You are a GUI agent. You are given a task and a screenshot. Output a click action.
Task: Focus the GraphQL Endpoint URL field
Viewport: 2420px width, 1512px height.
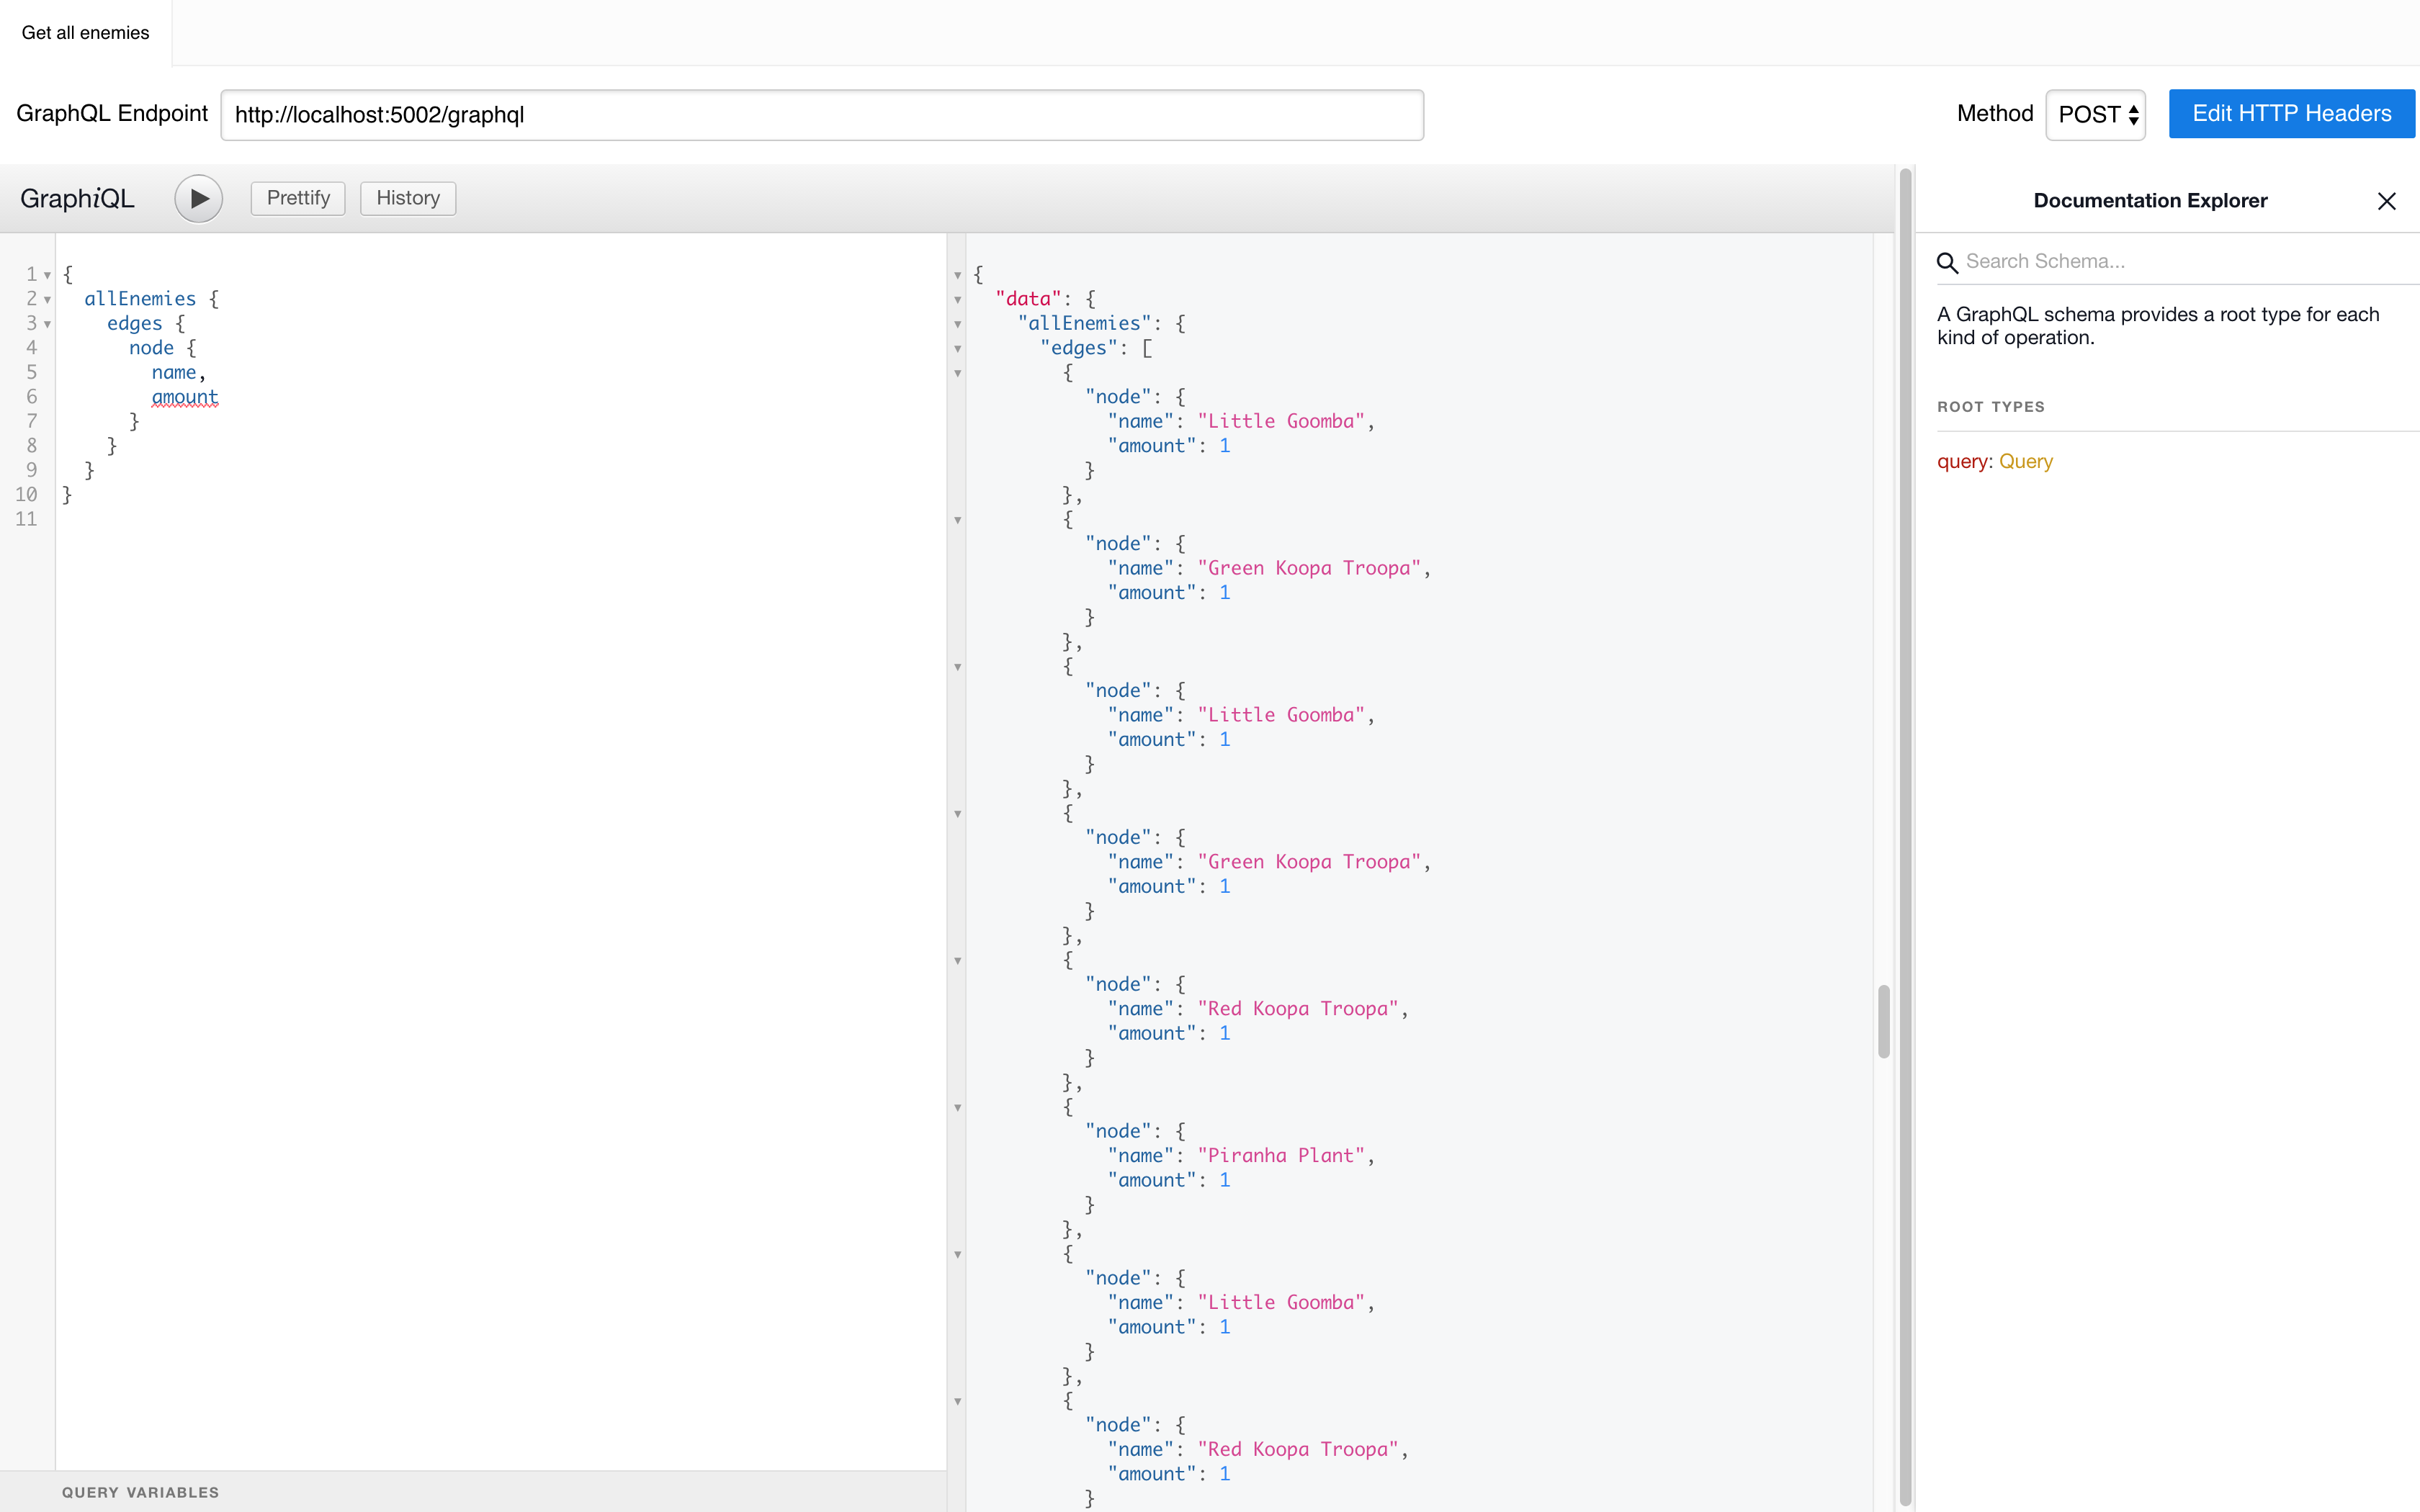click(821, 115)
